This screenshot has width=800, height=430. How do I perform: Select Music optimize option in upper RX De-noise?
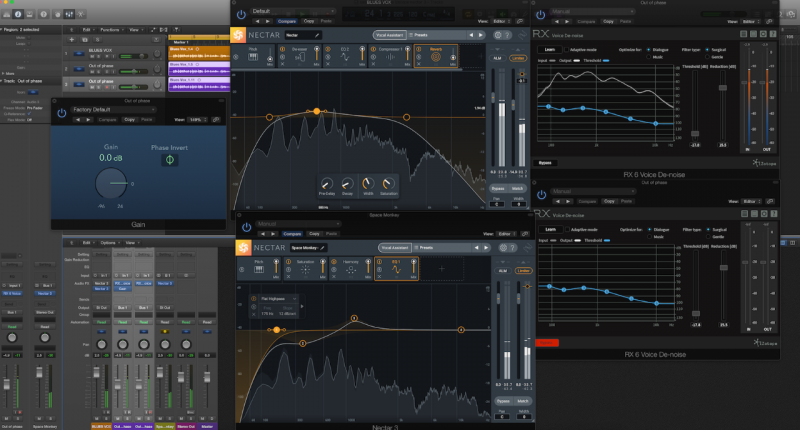point(648,57)
